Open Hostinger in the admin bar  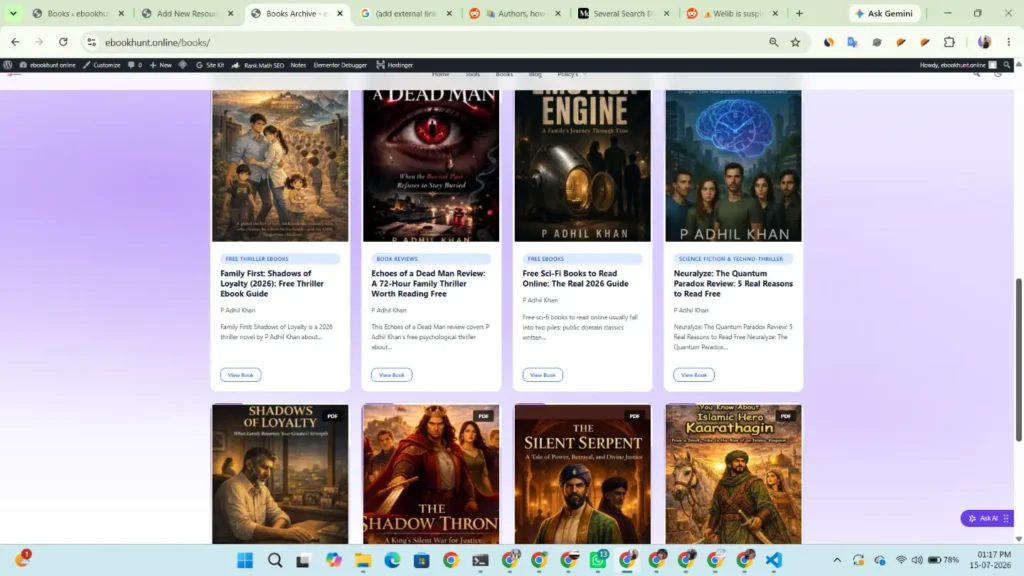click(x=394, y=65)
